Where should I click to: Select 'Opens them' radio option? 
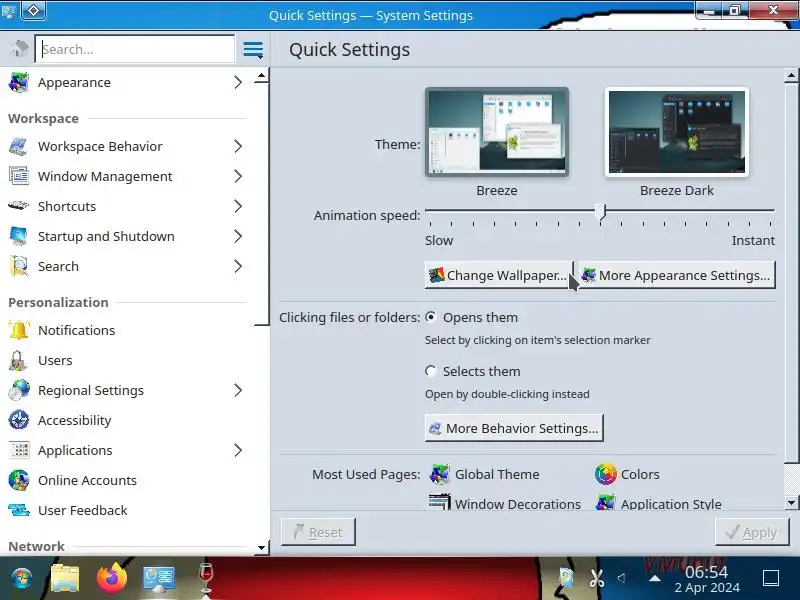tap(431, 317)
